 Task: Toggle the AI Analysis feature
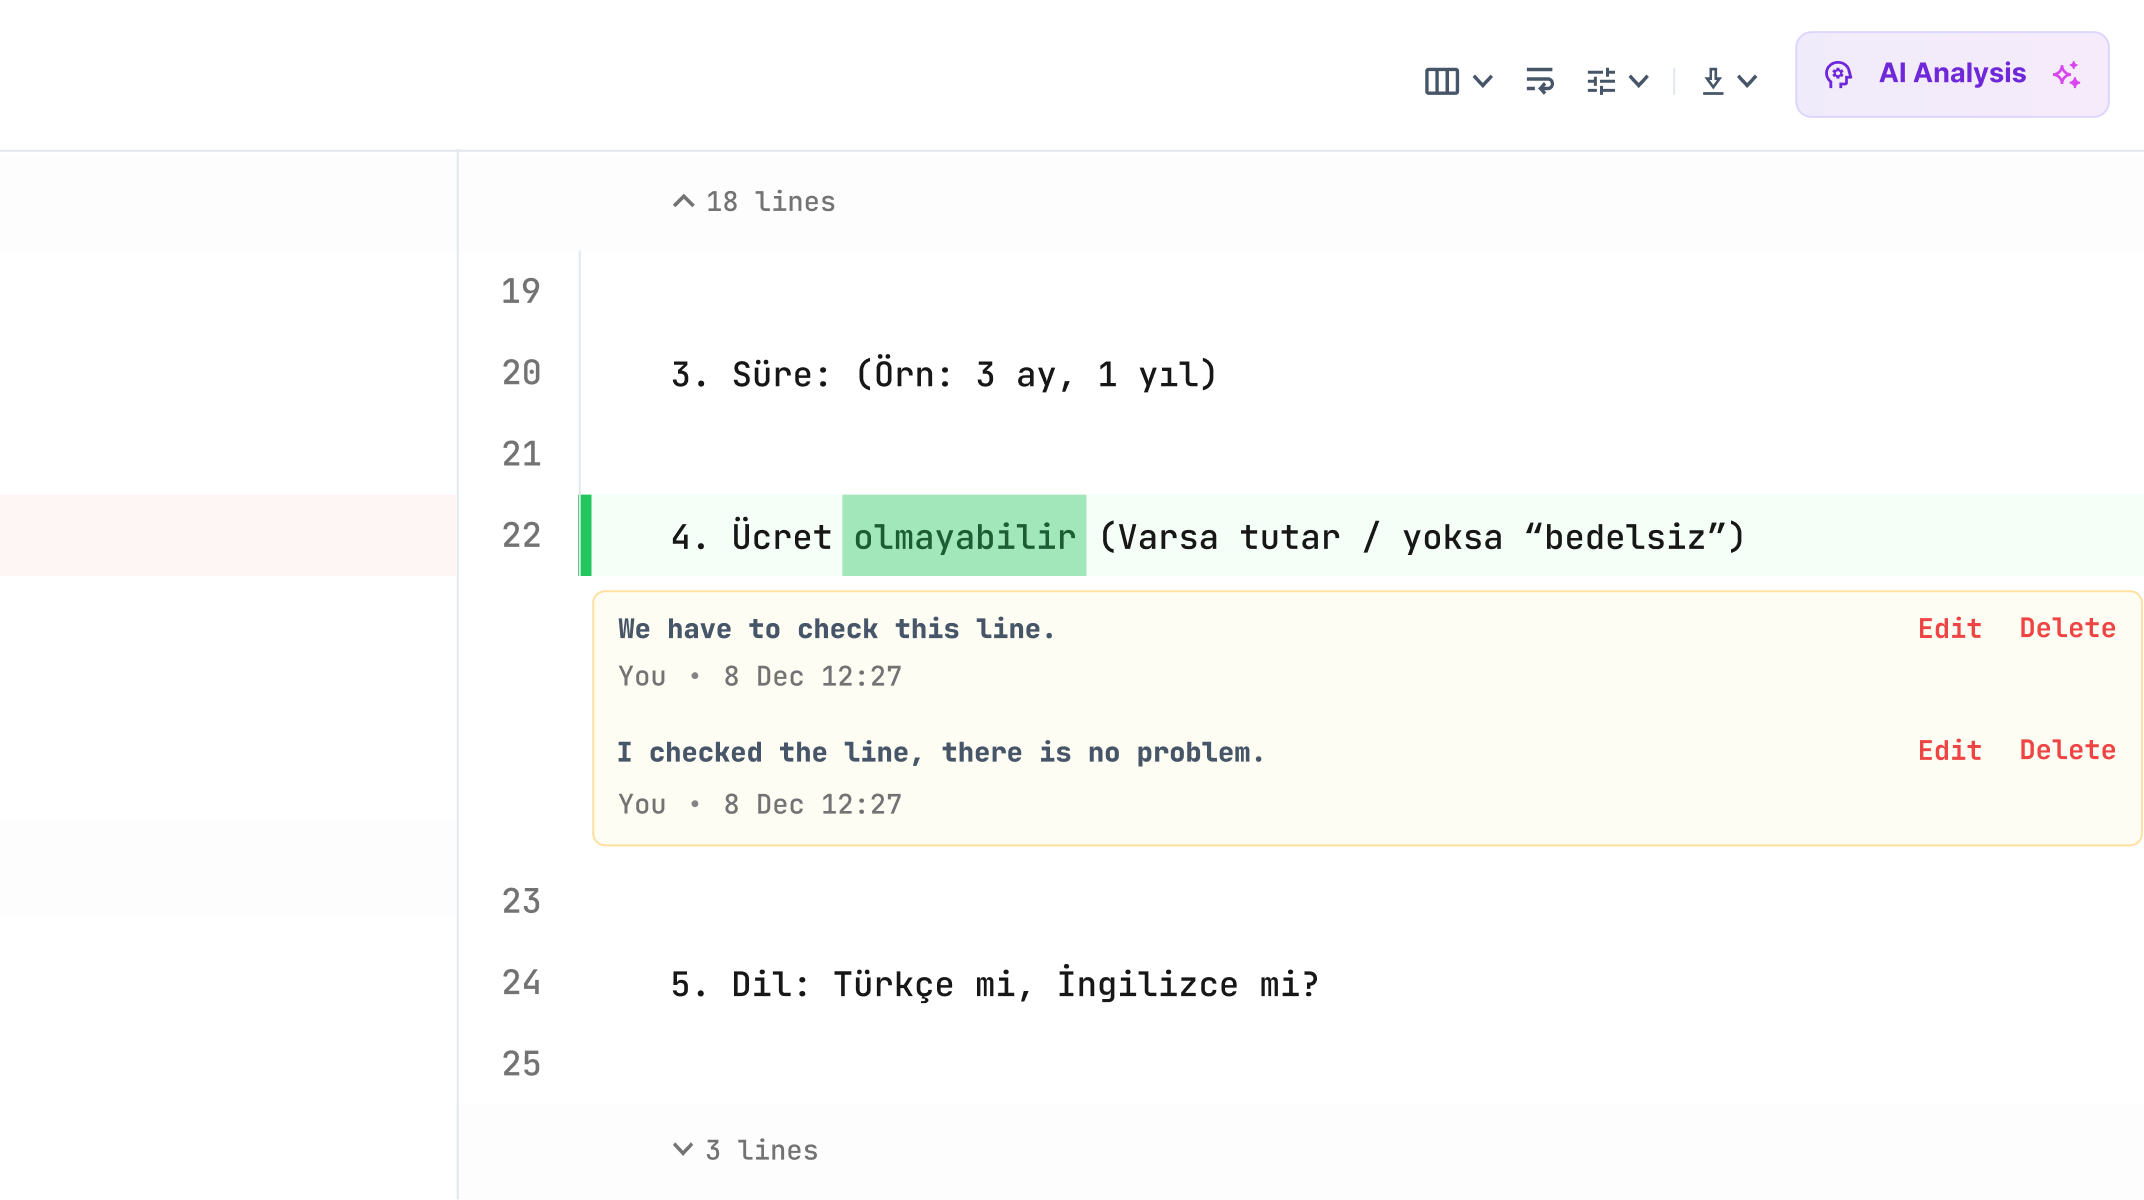point(1951,73)
